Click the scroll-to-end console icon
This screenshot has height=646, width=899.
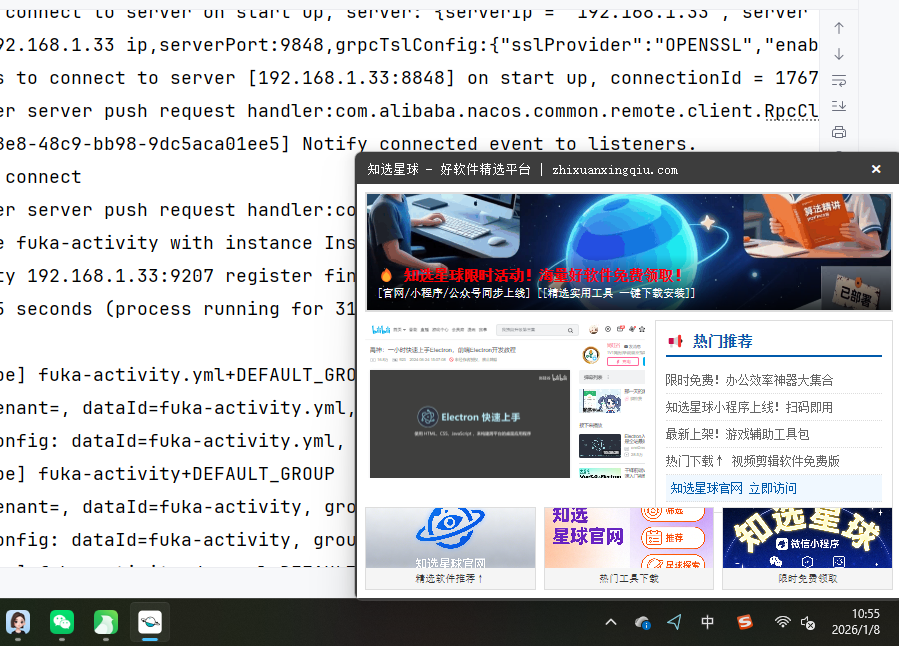click(839, 106)
